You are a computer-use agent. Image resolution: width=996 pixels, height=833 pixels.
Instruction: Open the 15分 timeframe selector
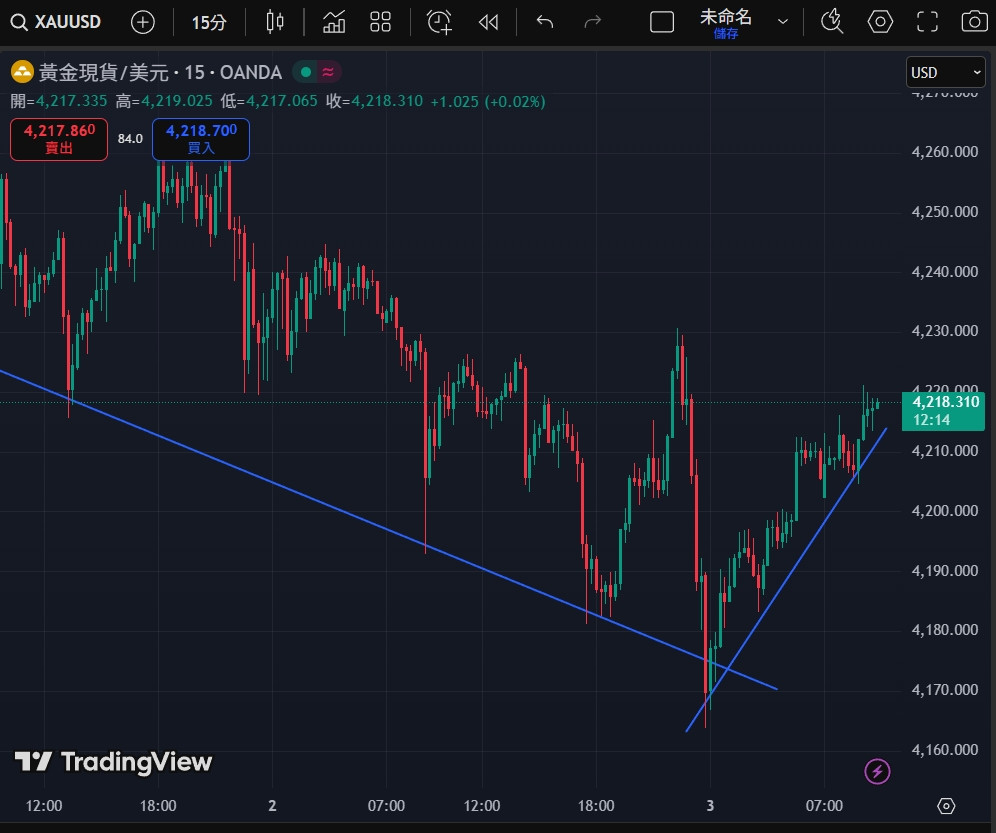[x=209, y=23]
